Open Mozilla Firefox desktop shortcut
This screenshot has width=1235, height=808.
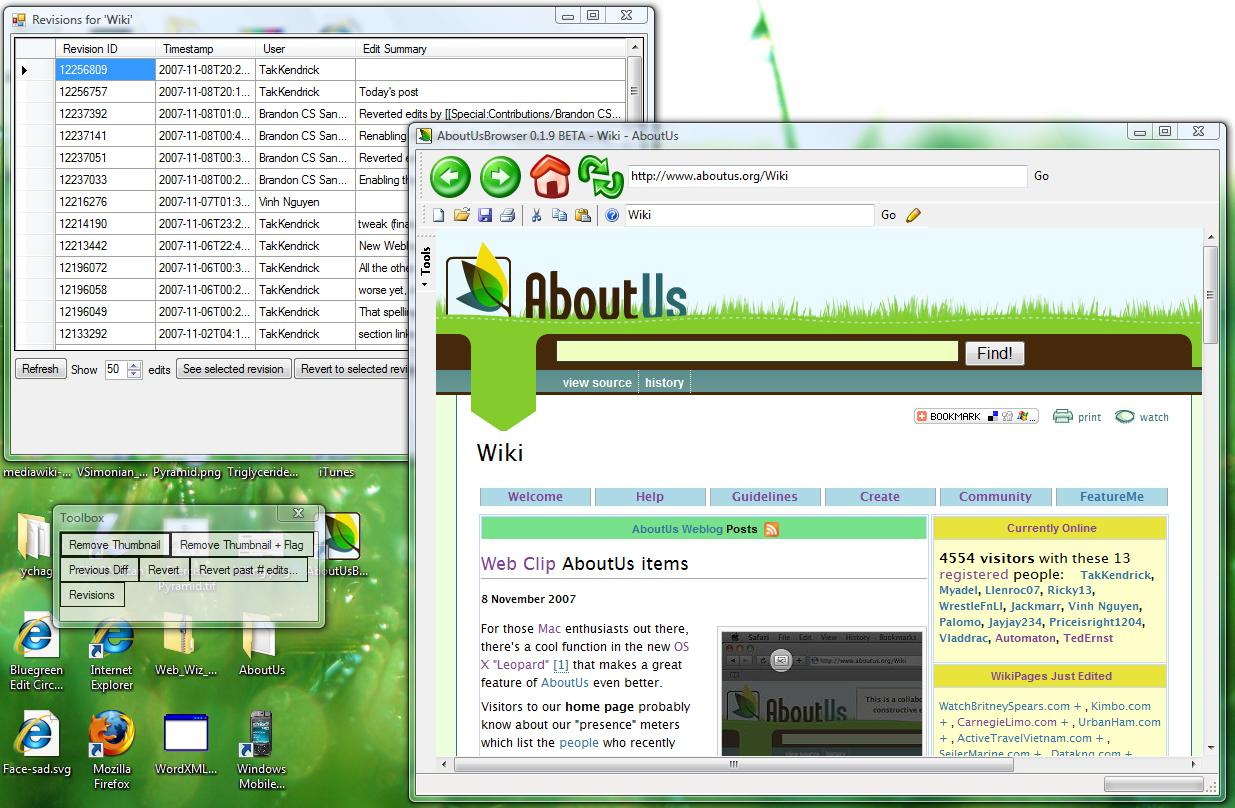112,750
